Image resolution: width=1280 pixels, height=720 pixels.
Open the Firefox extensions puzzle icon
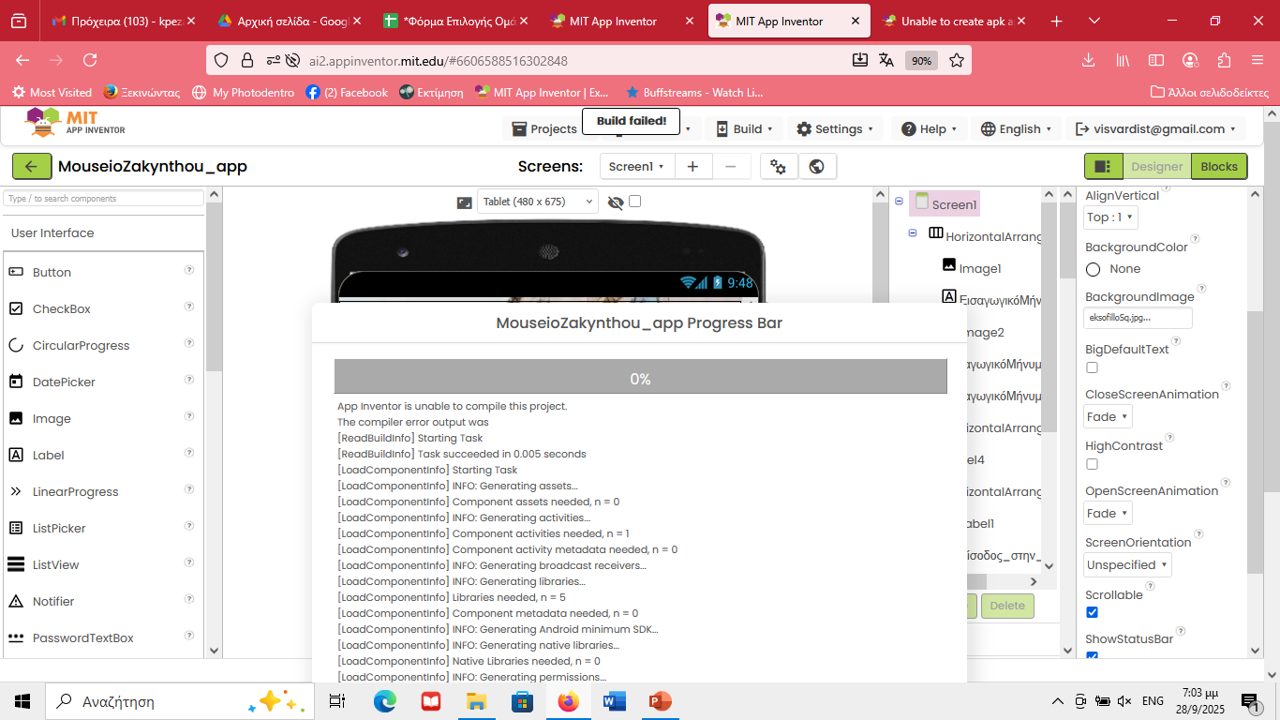[1224, 61]
